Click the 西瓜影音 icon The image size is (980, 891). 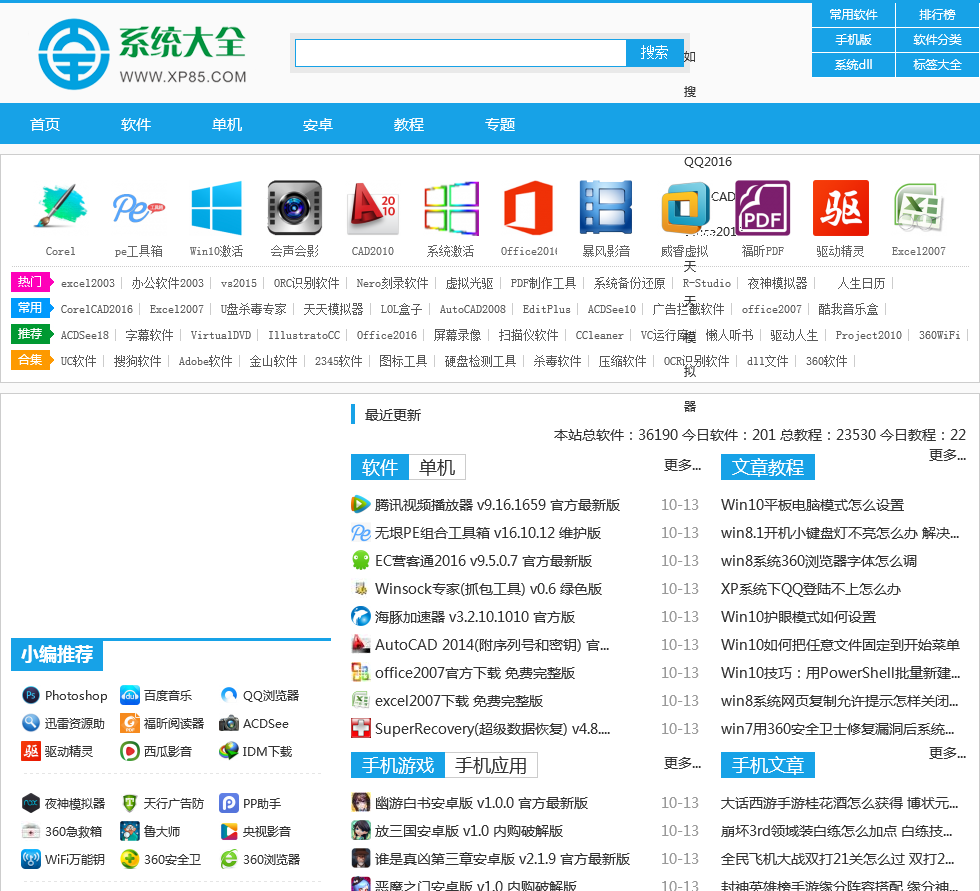(129, 751)
